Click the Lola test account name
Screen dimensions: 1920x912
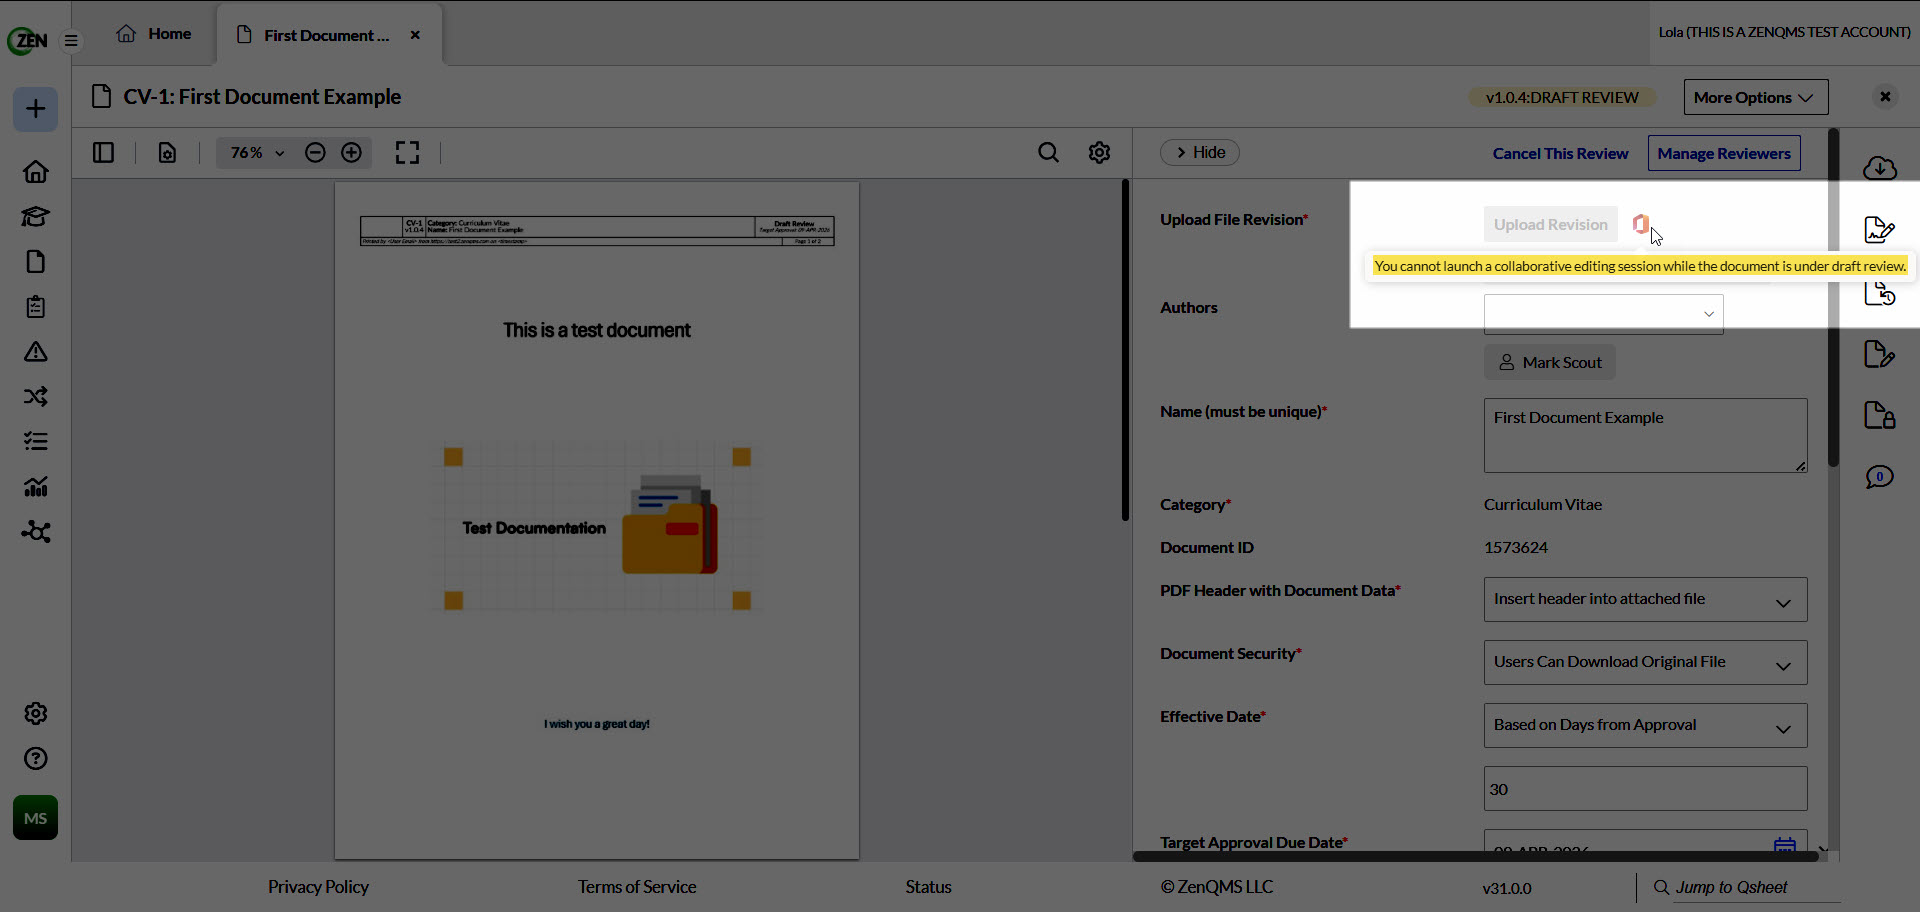click(x=1784, y=32)
